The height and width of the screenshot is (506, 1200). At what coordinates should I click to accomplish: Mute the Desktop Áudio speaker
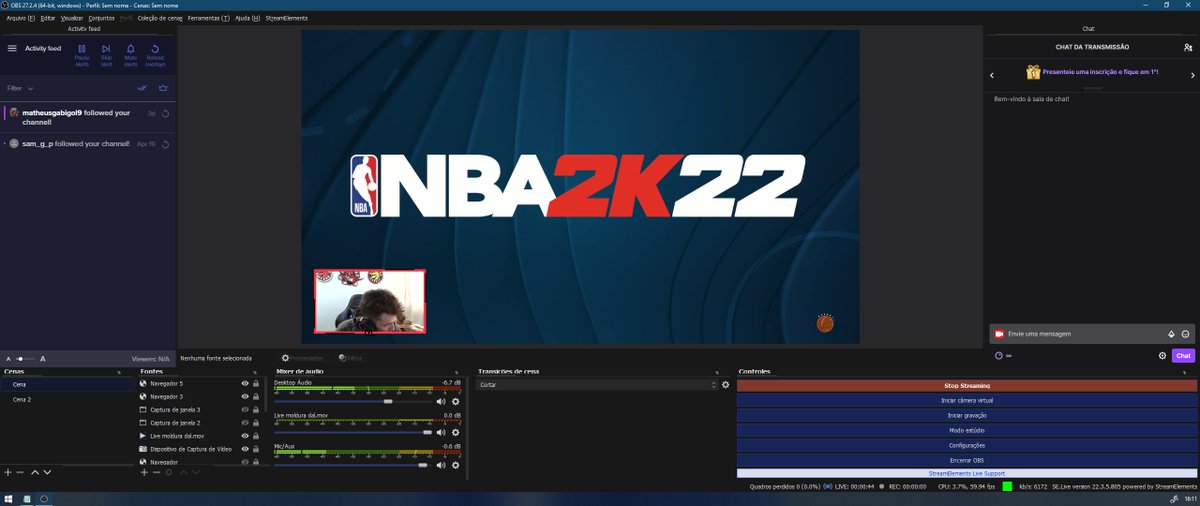click(x=441, y=400)
